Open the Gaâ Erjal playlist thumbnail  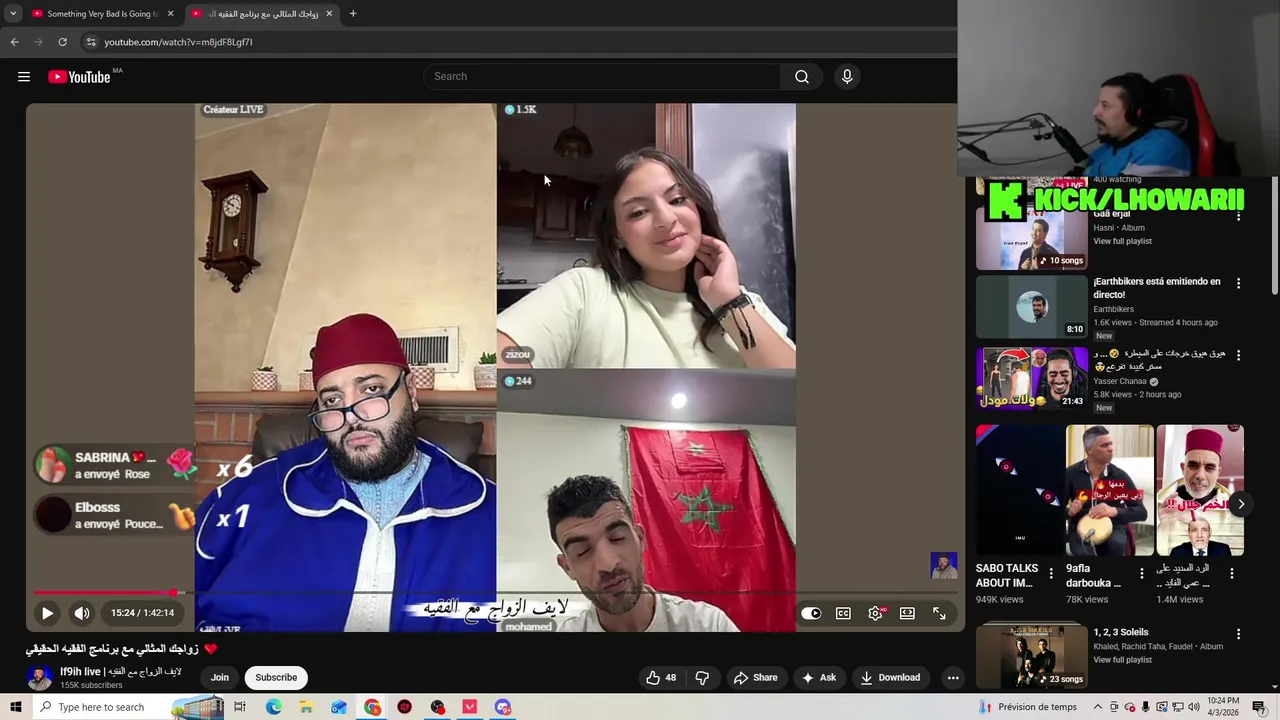click(1031, 238)
